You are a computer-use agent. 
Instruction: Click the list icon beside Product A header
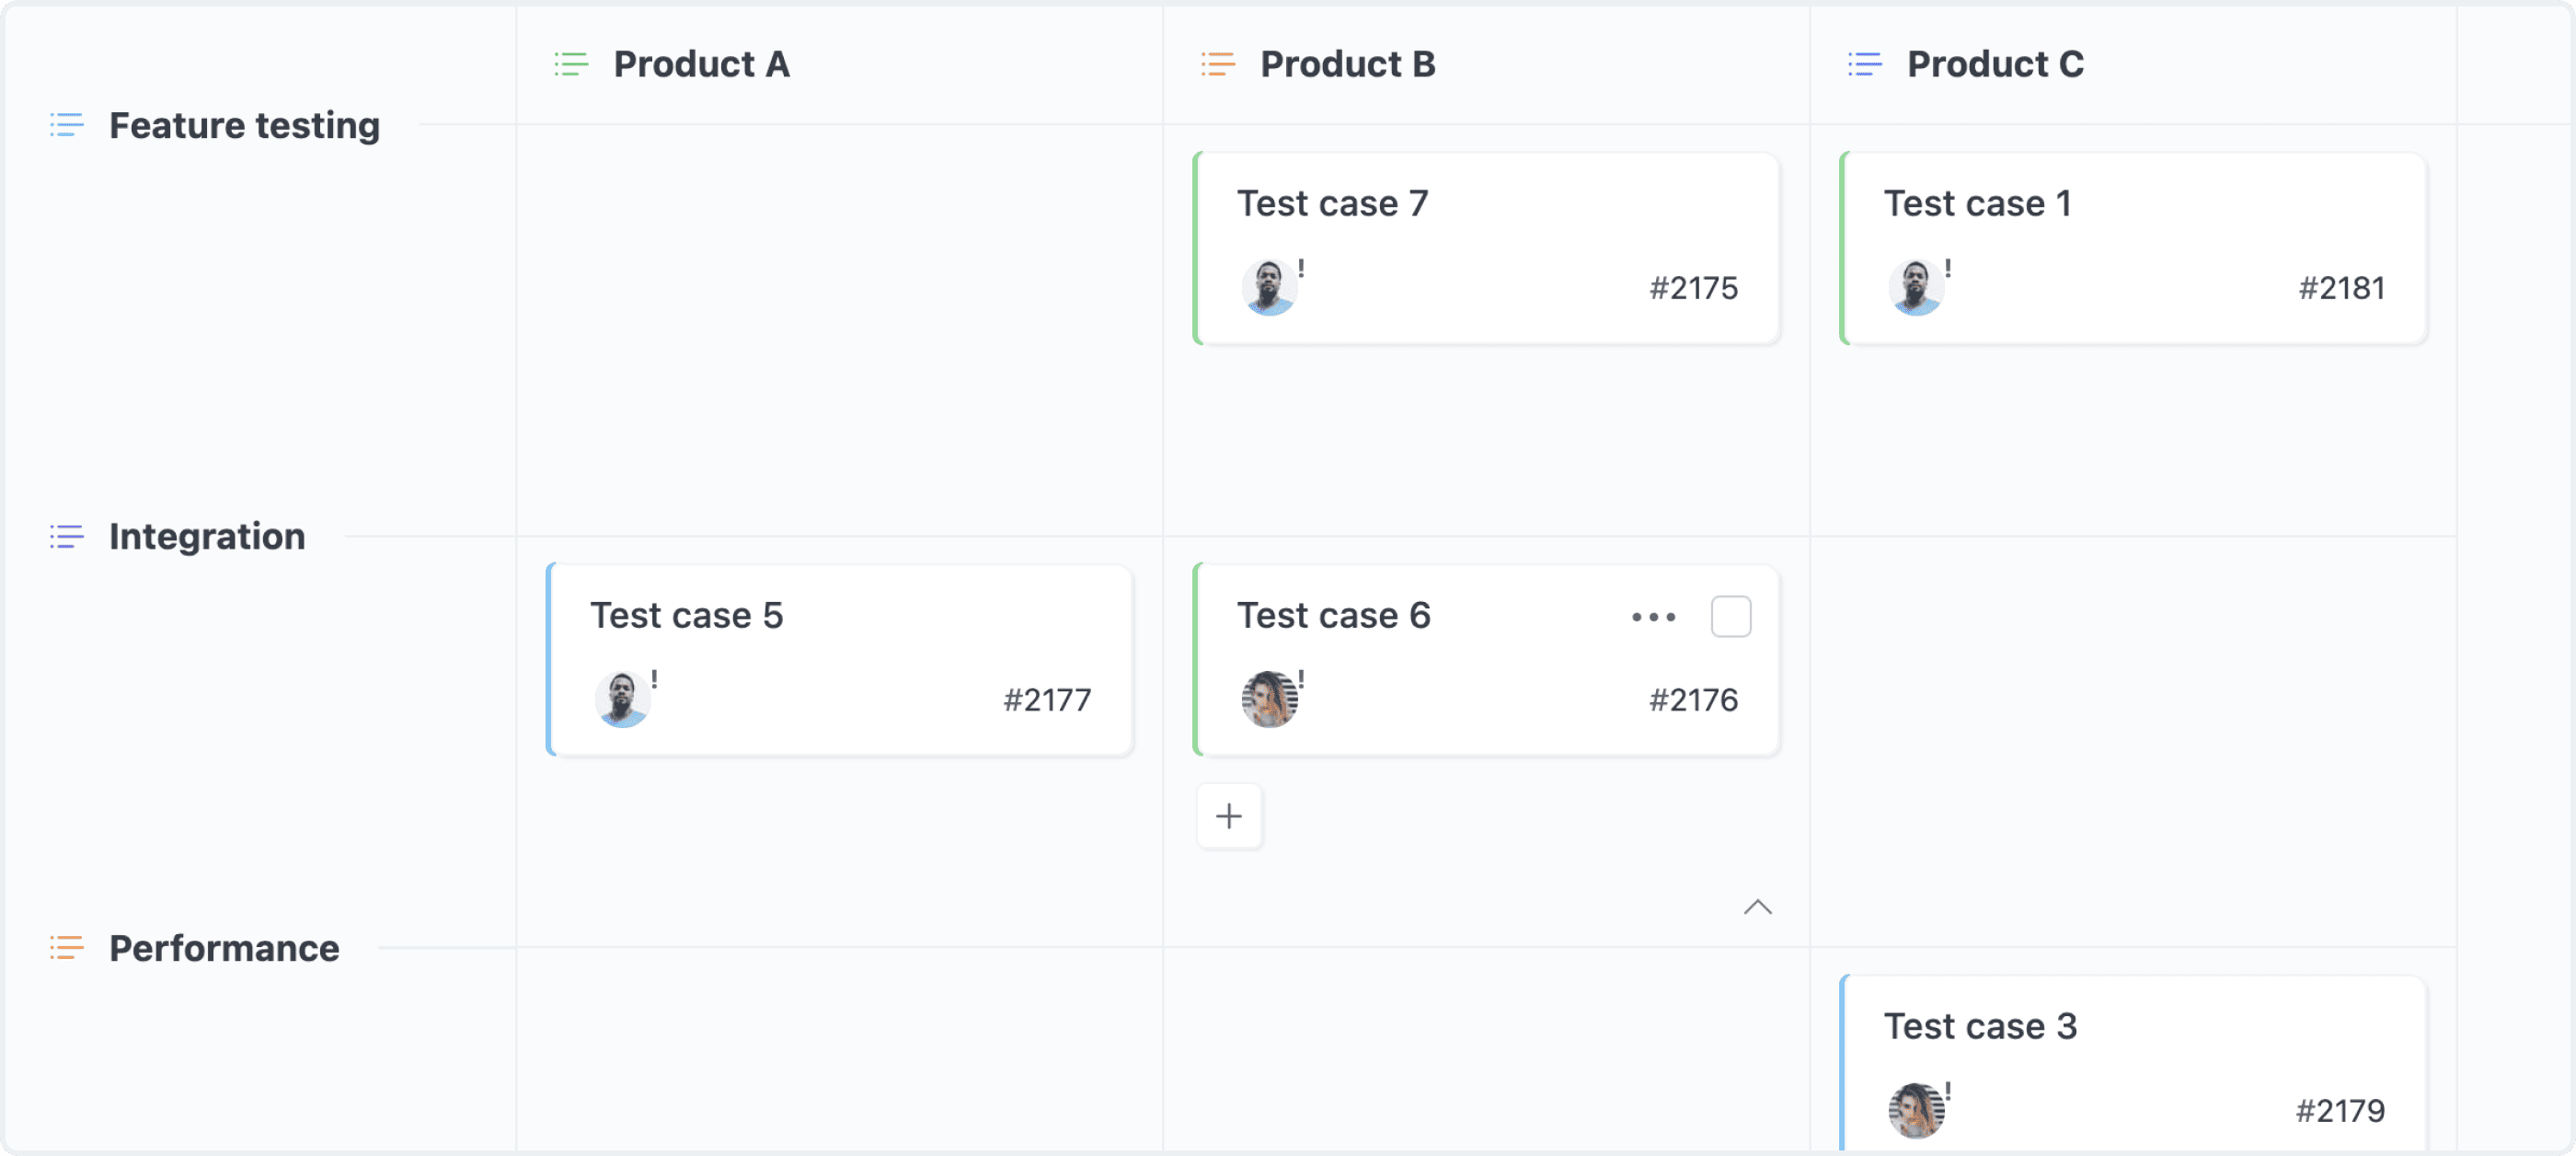coord(570,64)
